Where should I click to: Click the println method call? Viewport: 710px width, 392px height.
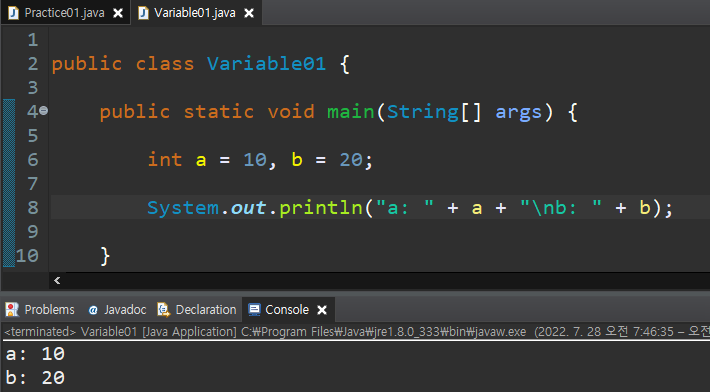click(x=321, y=208)
